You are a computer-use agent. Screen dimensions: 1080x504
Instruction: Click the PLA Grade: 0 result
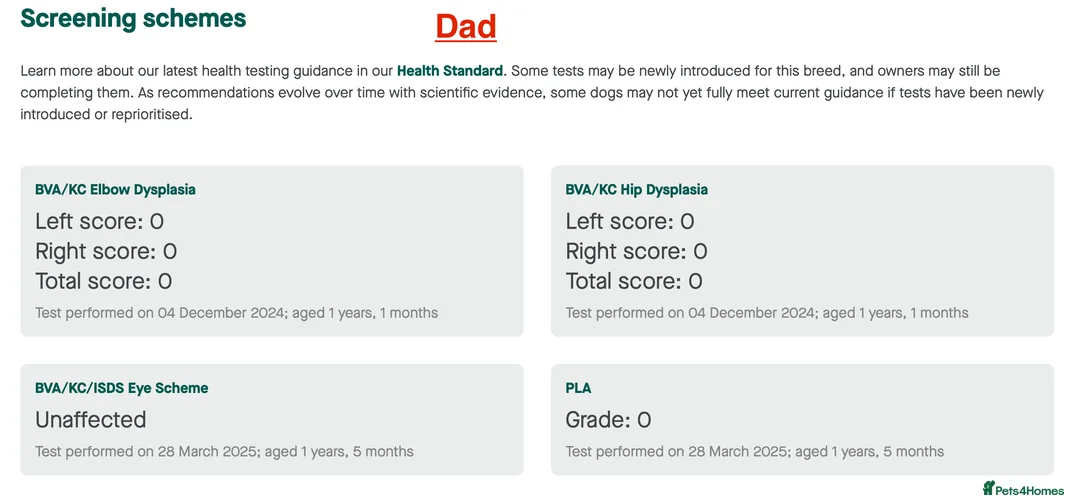[x=608, y=419]
